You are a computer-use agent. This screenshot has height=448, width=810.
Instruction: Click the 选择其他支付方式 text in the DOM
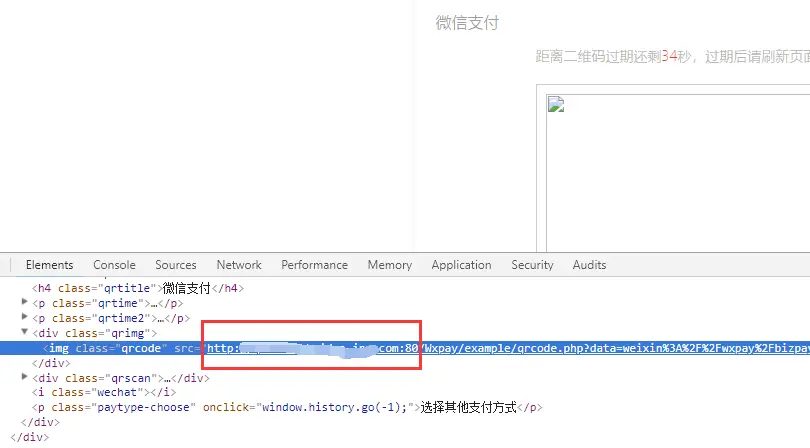[x=468, y=407]
